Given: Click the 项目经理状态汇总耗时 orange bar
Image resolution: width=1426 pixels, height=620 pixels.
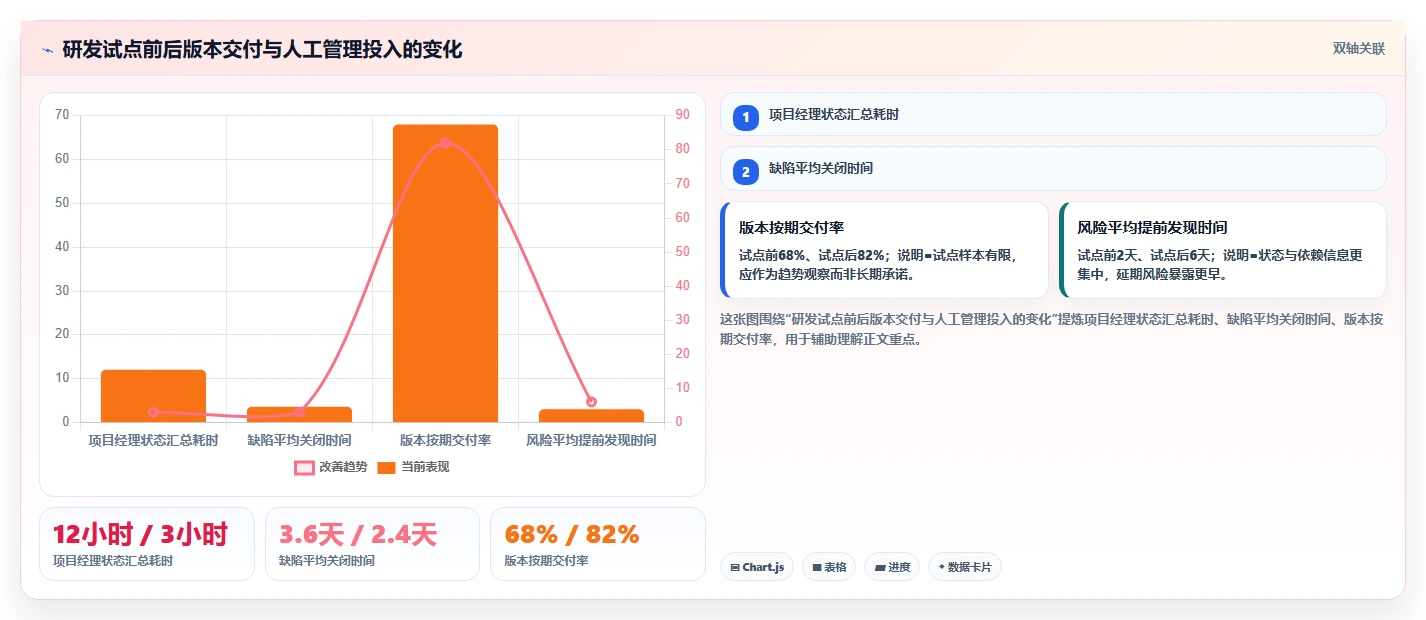Looking at the screenshot, I should click(153, 396).
